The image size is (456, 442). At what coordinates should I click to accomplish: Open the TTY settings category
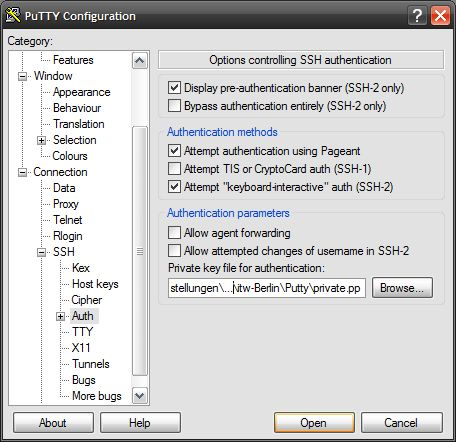click(x=82, y=332)
